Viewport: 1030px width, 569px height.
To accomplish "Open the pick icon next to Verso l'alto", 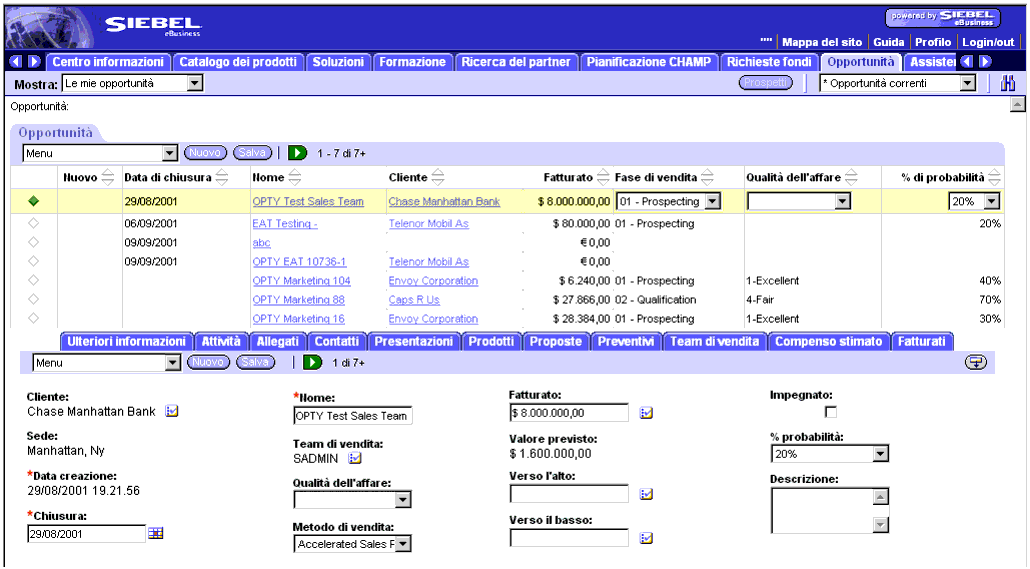I will pyautogui.click(x=646, y=494).
